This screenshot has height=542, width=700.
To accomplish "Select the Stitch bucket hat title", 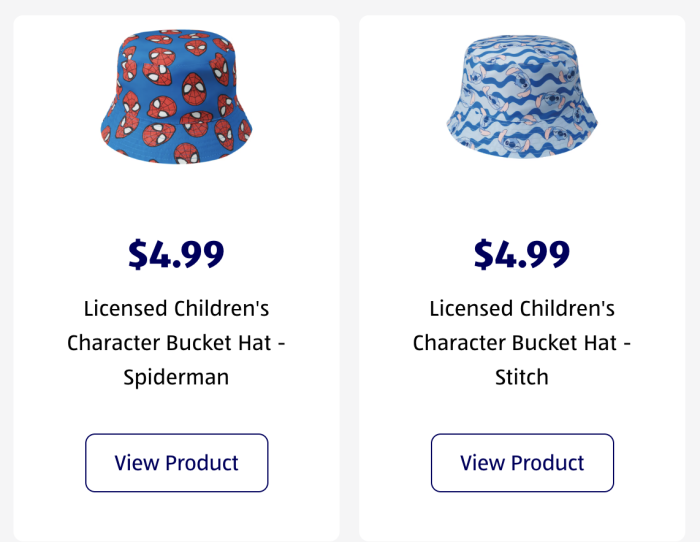I will click(522, 343).
